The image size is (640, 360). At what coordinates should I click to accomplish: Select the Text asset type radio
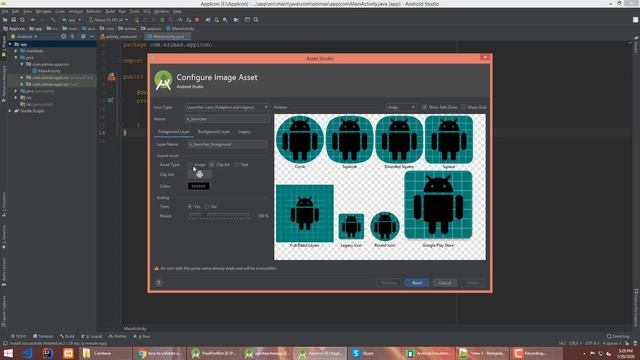[x=236, y=164]
